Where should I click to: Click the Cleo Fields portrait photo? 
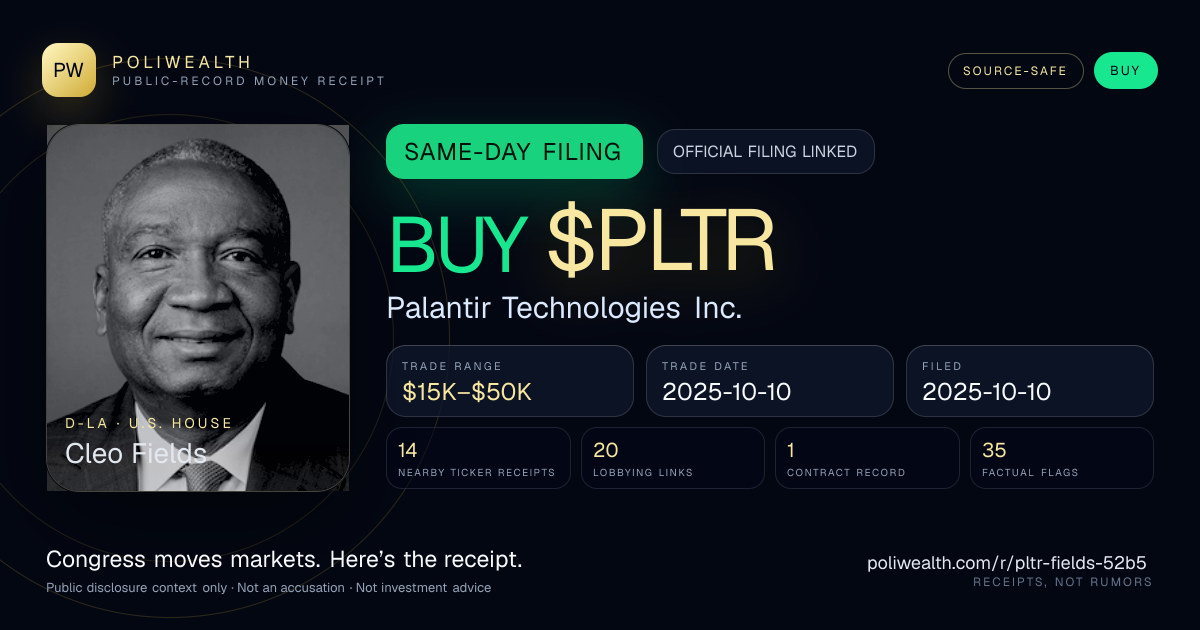click(x=198, y=307)
